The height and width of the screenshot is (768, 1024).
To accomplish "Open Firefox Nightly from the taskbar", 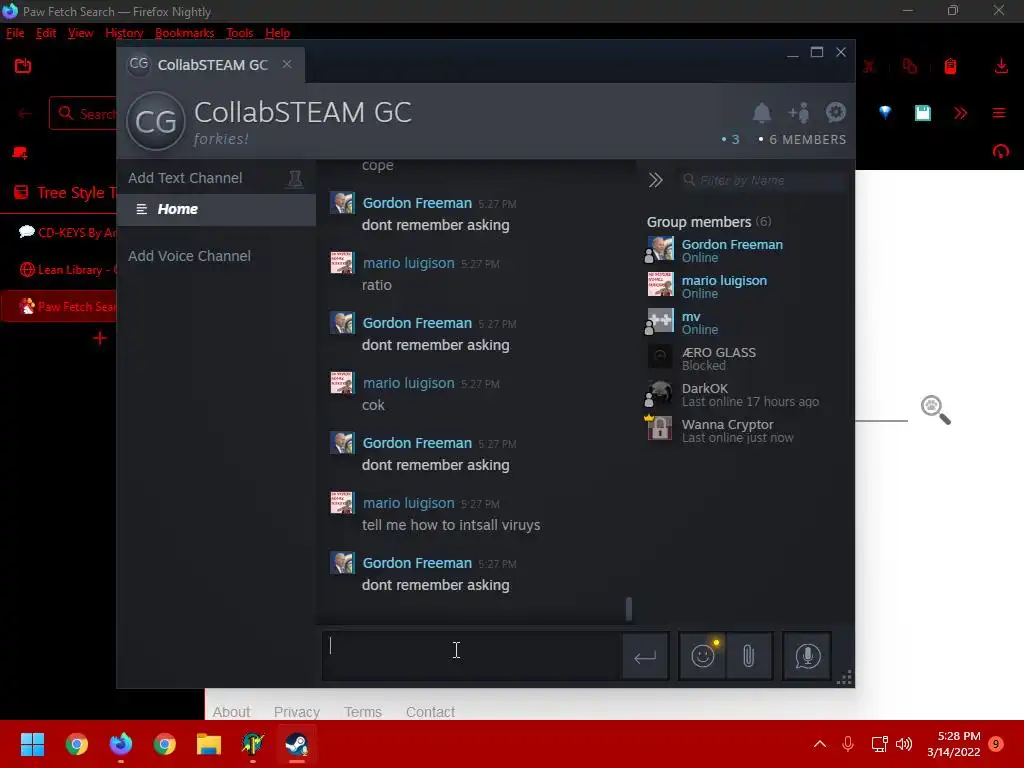I will 120,744.
